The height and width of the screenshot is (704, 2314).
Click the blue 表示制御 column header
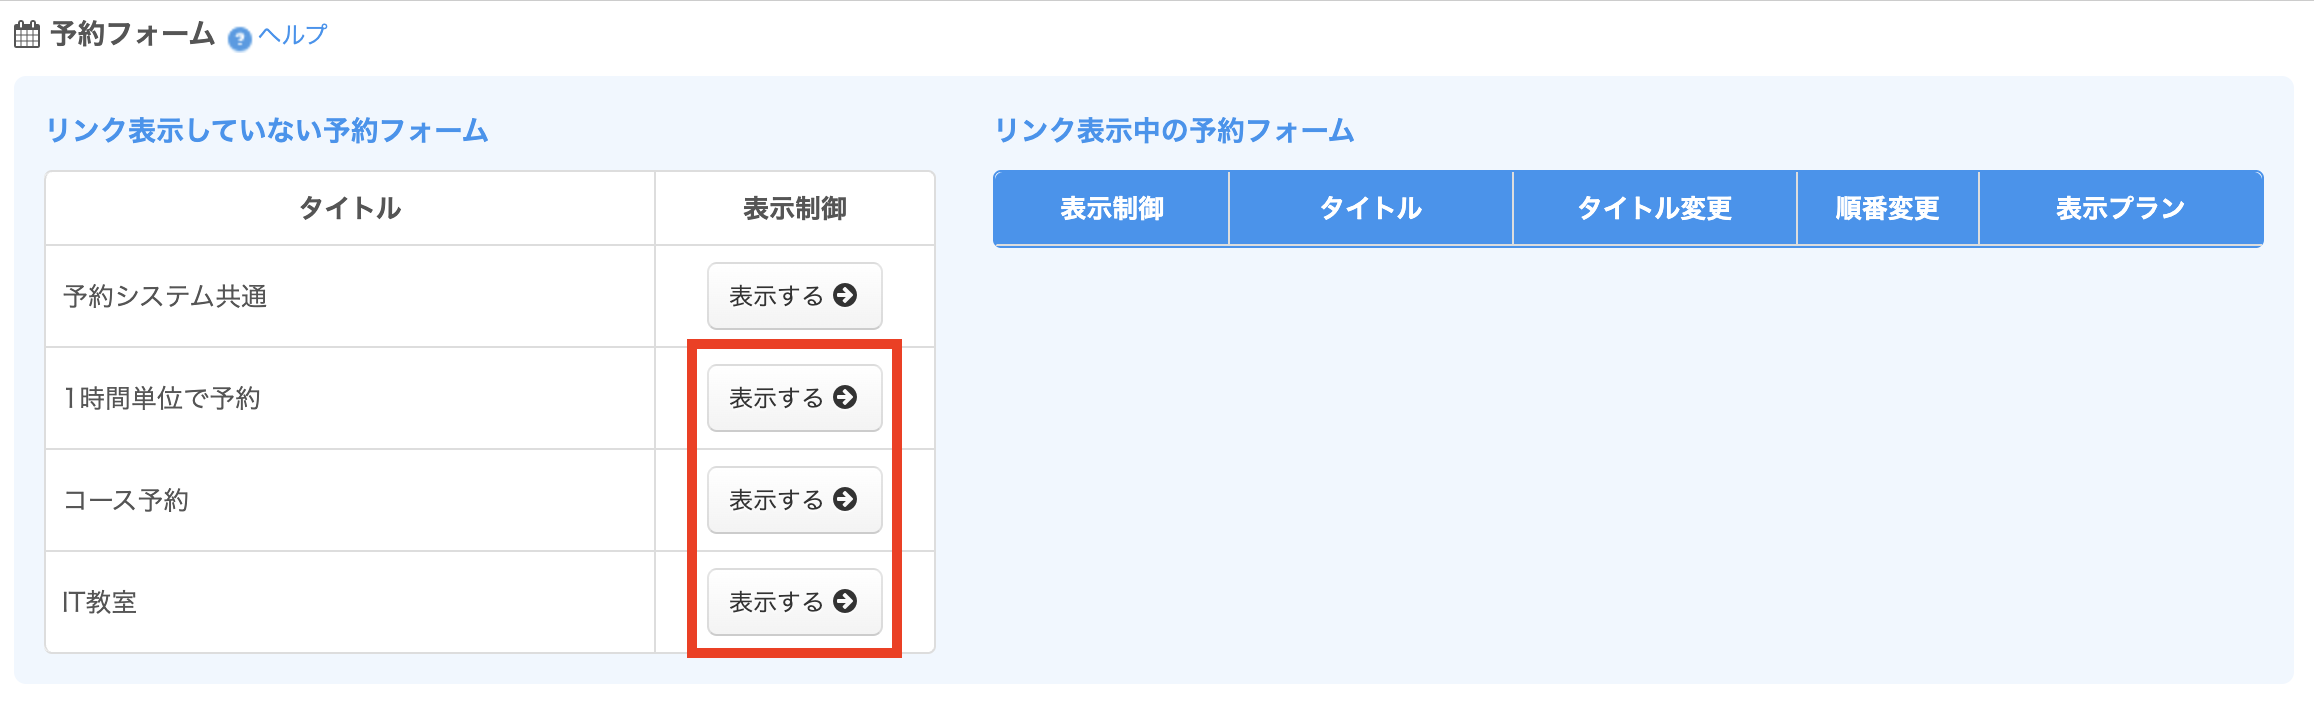pyautogui.click(x=1111, y=208)
